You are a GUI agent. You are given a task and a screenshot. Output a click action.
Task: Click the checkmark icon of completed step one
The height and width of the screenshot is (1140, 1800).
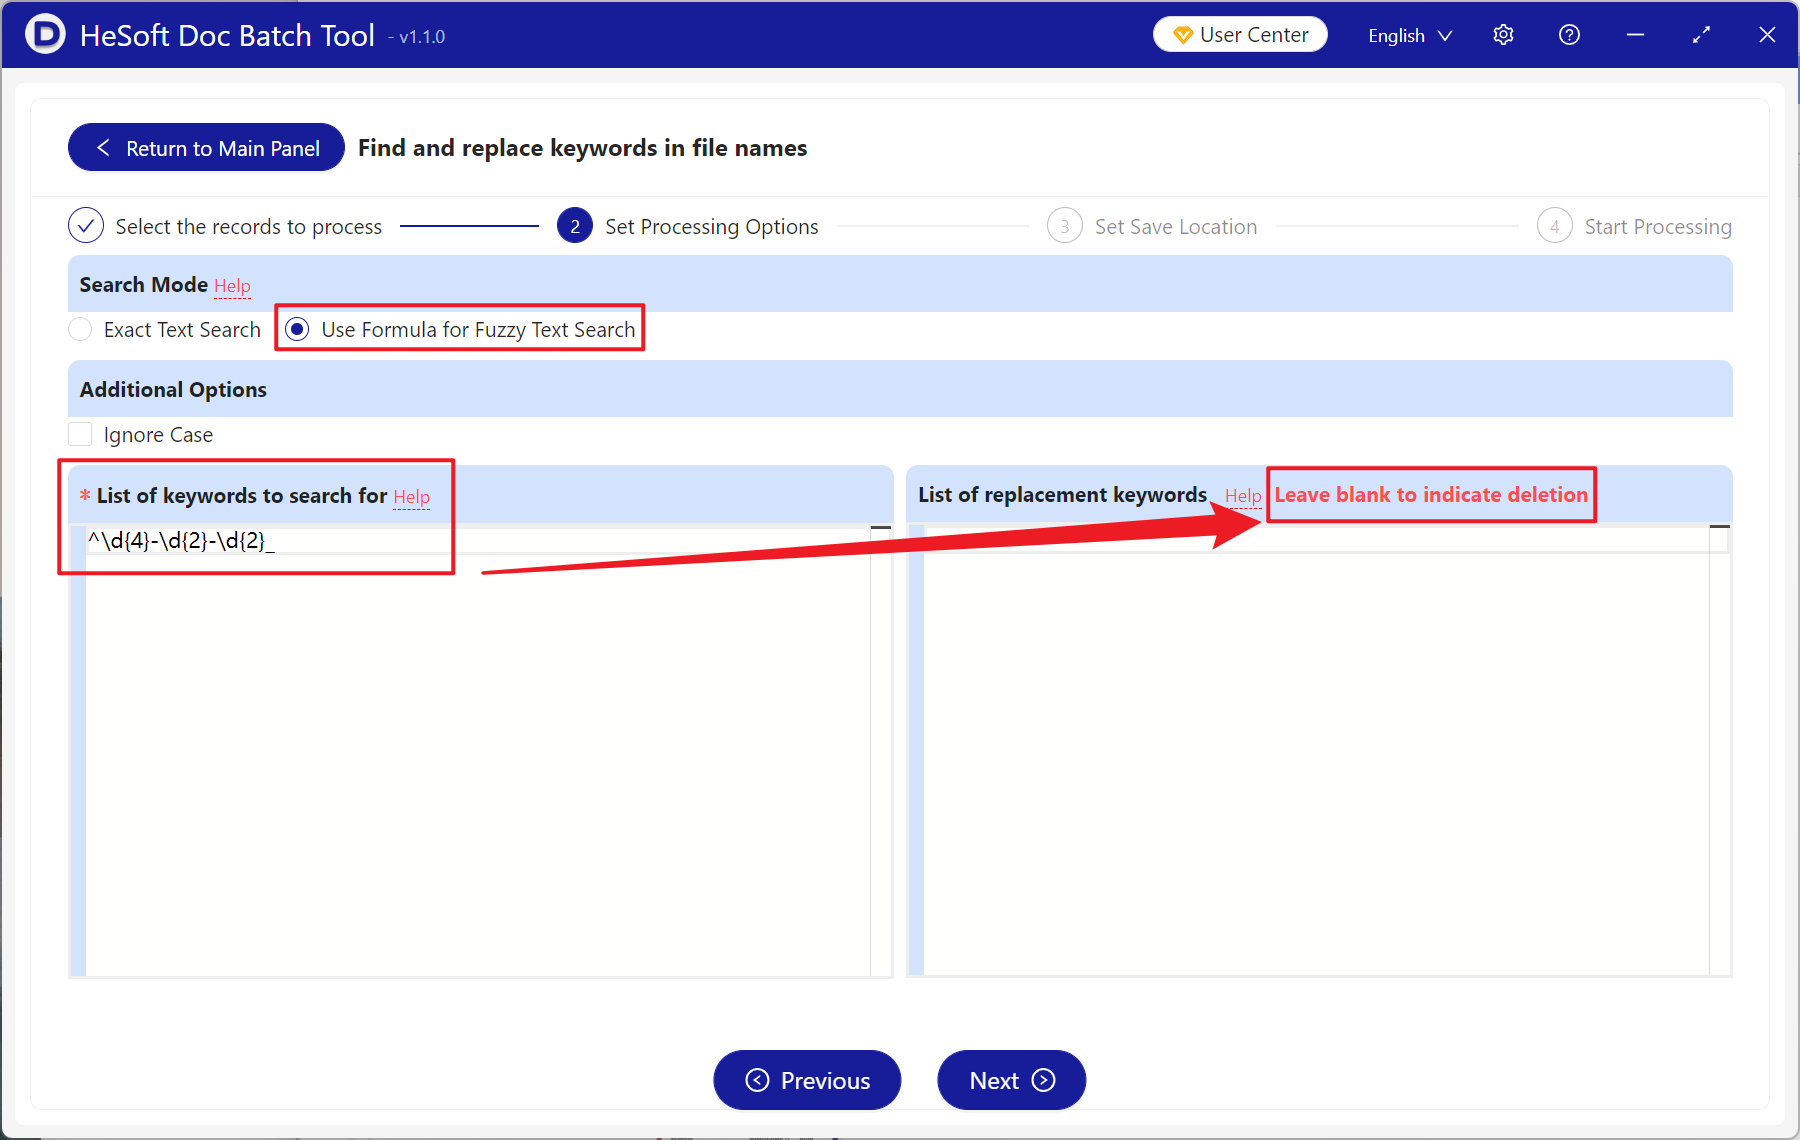(x=86, y=226)
